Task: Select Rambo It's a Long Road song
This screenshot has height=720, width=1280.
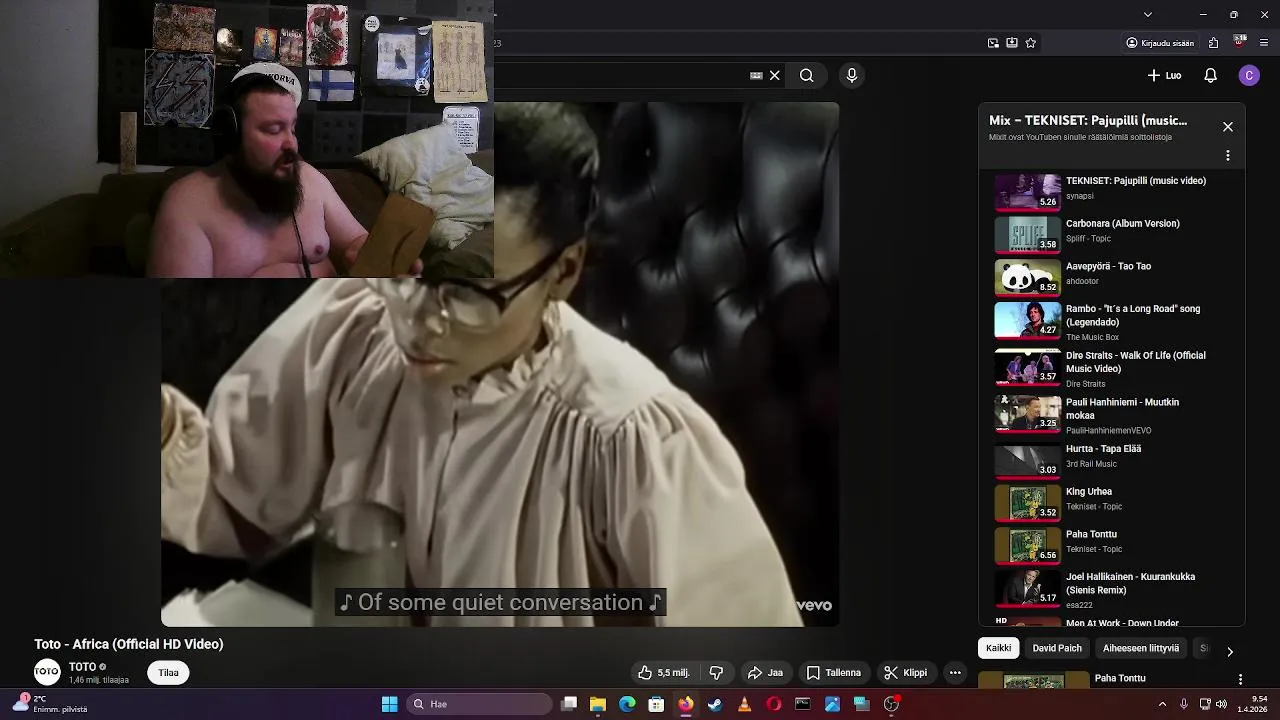Action: [1108, 322]
